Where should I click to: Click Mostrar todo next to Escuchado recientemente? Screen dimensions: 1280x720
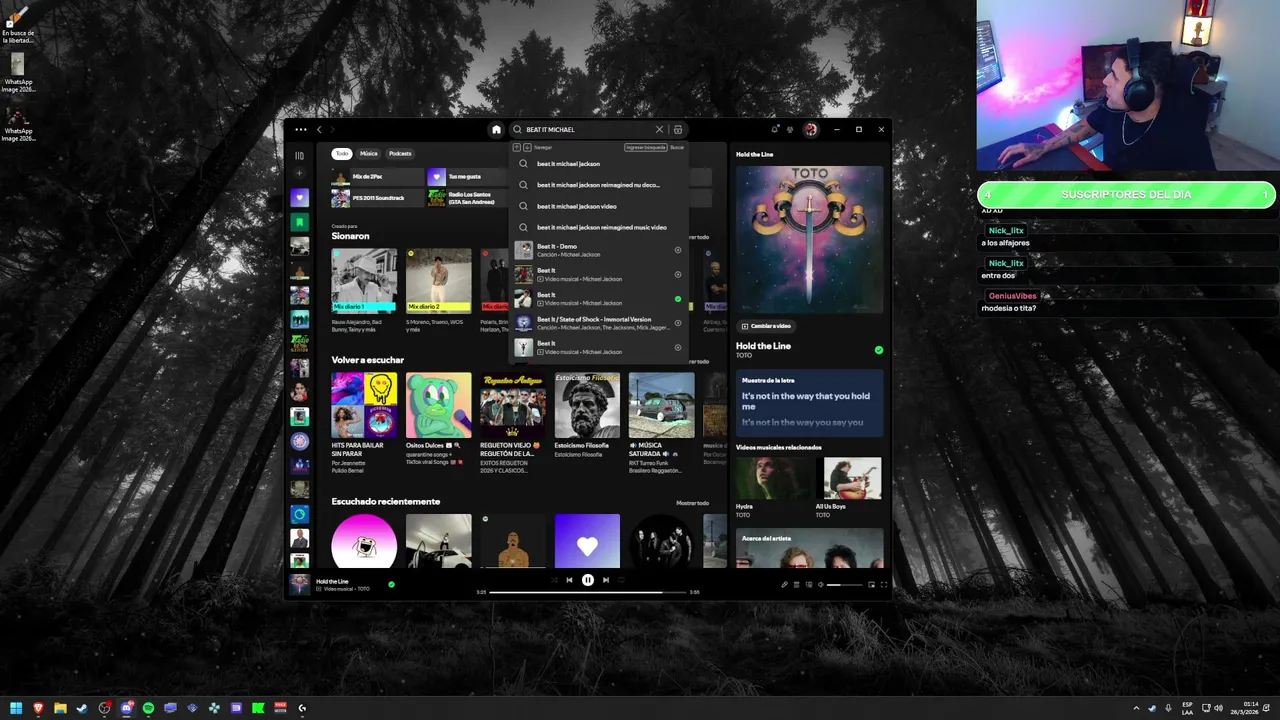point(692,503)
